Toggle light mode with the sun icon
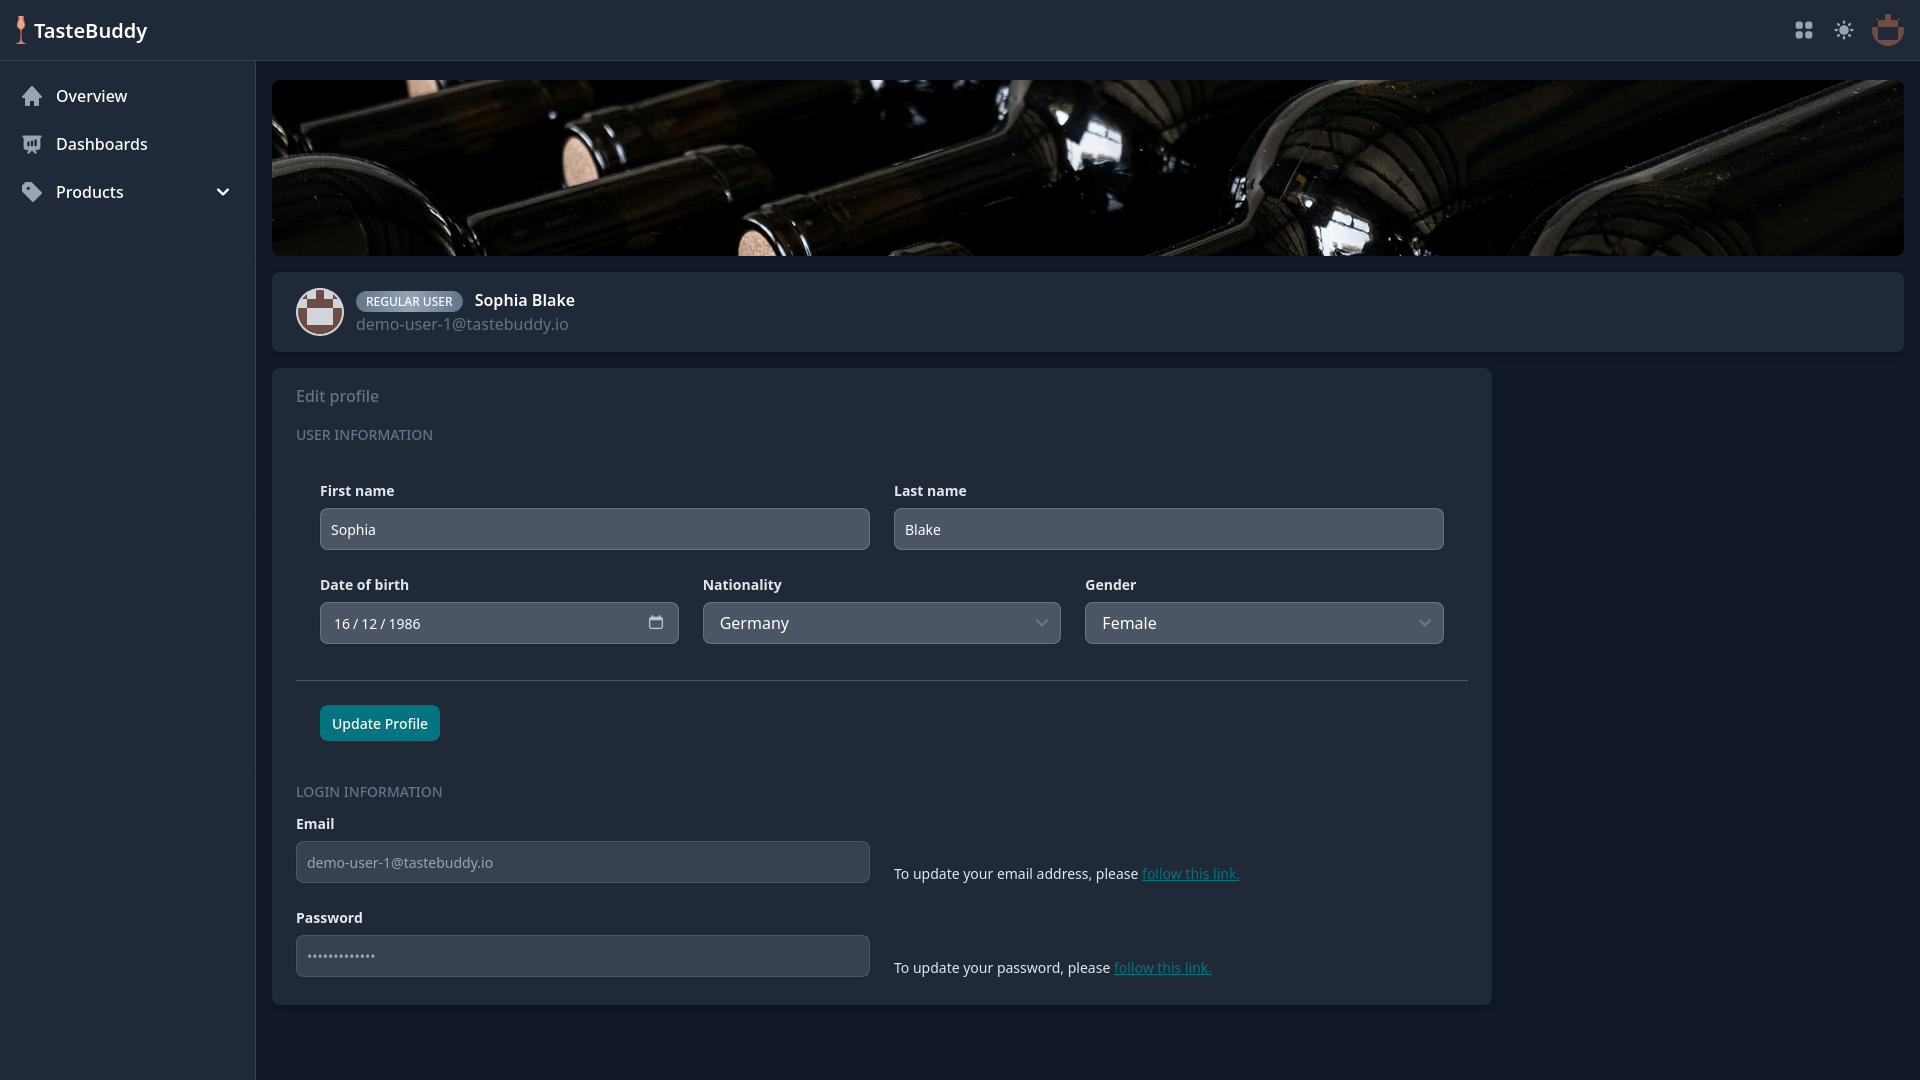Viewport: 1920px width, 1080px height. coord(1844,31)
